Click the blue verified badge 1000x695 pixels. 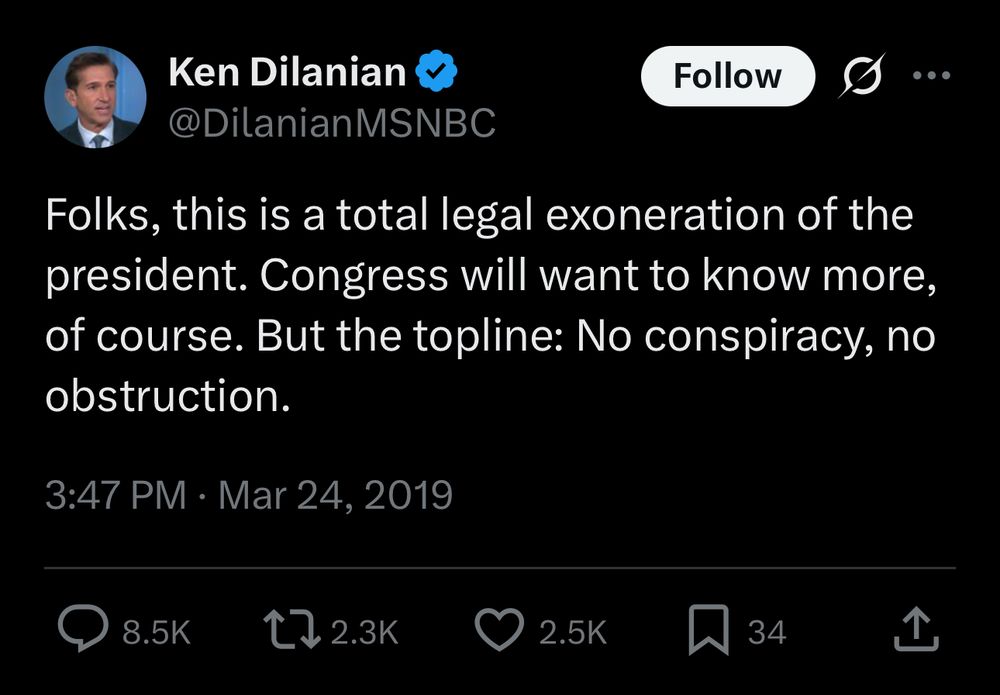tap(437, 72)
